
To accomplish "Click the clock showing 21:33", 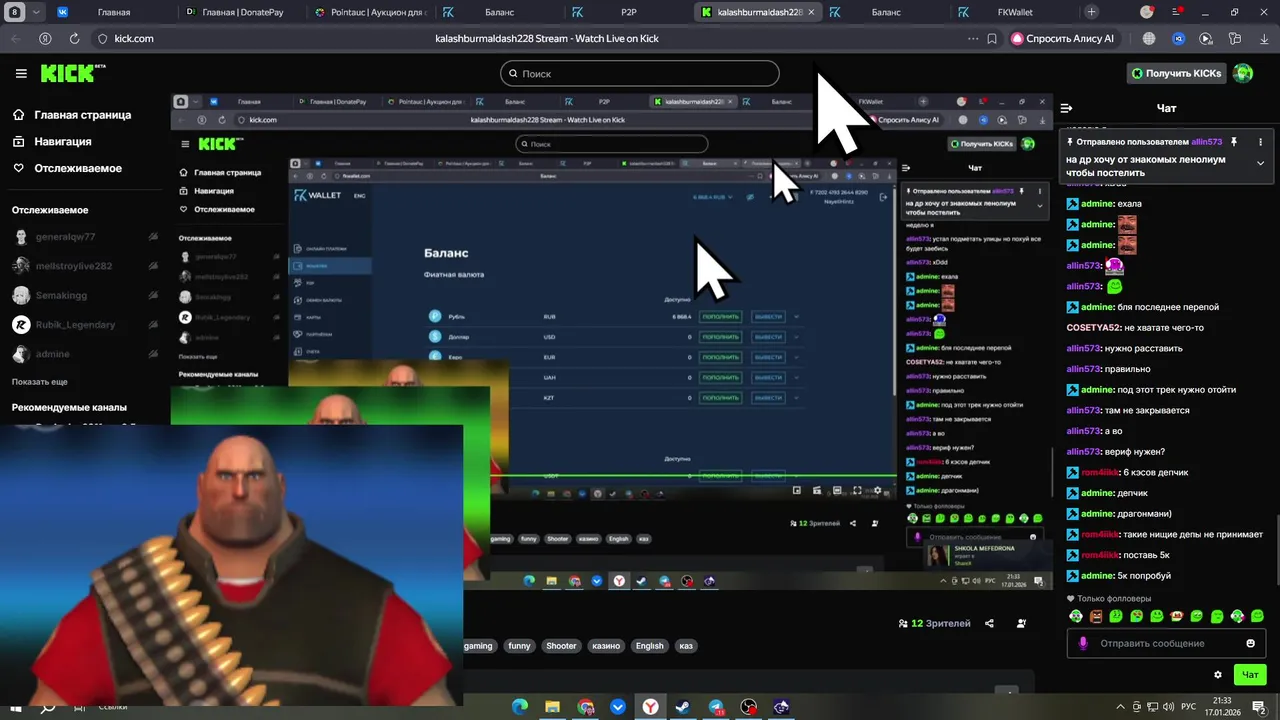I will tap(1222, 701).
